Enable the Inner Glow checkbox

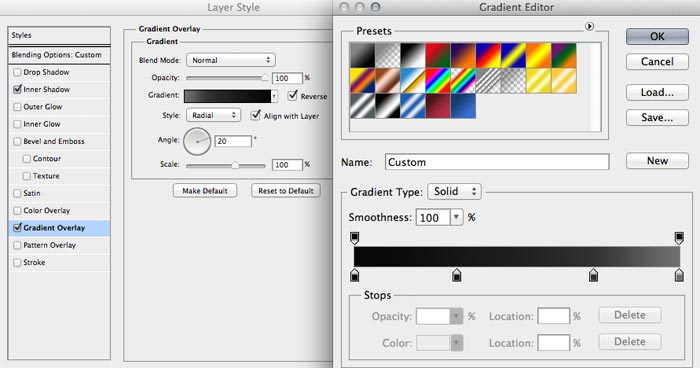[17, 124]
